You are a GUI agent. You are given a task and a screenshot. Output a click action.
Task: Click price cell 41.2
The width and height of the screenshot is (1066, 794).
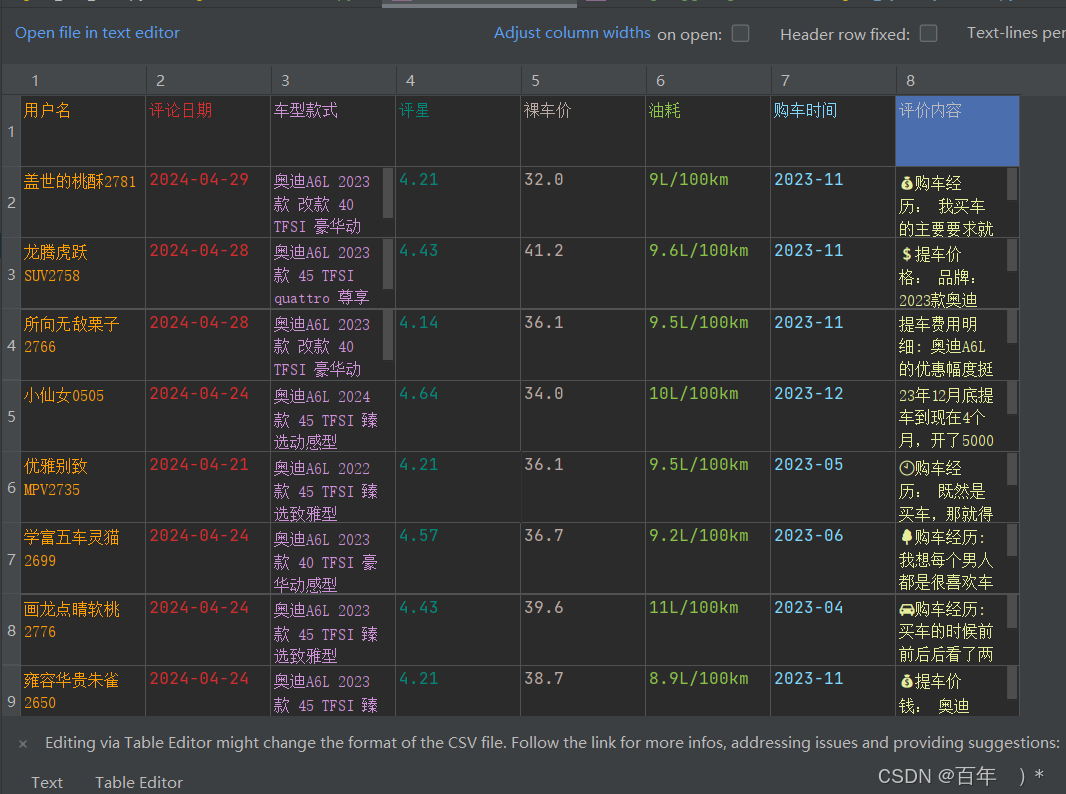pos(583,274)
